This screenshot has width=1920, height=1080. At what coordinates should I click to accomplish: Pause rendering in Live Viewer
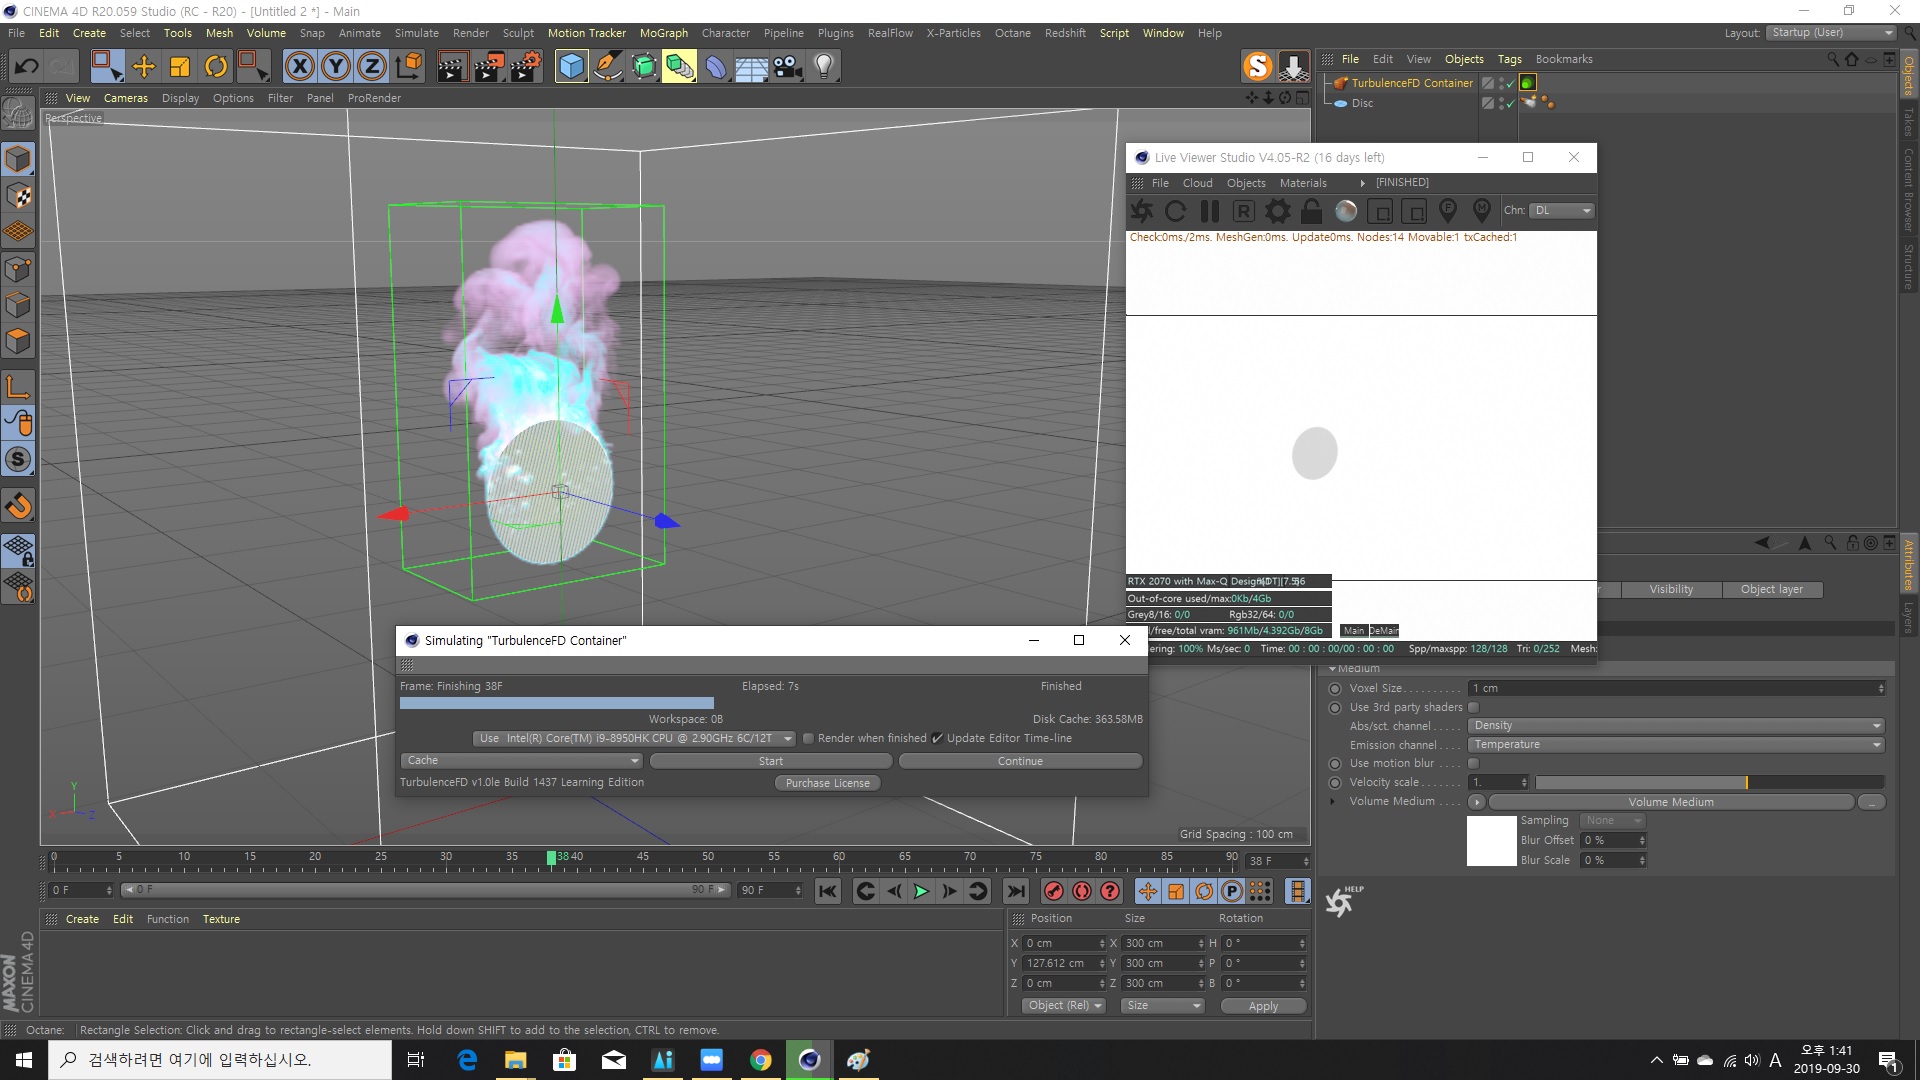coord(1210,211)
